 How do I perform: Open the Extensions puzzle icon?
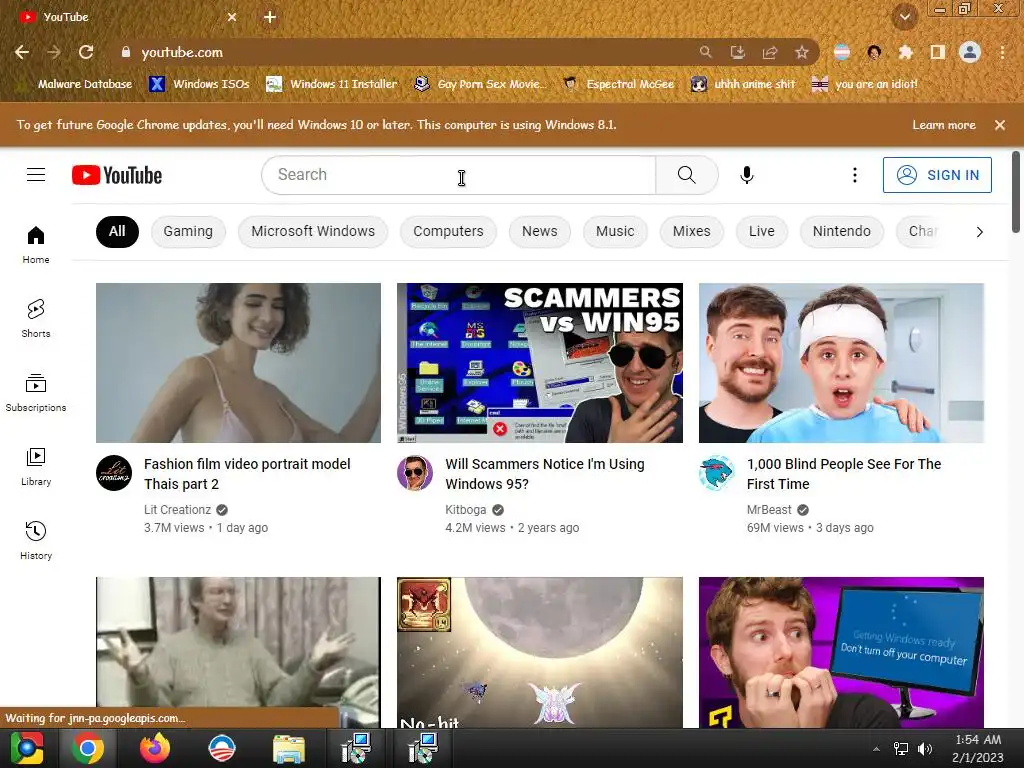click(906, 52)
